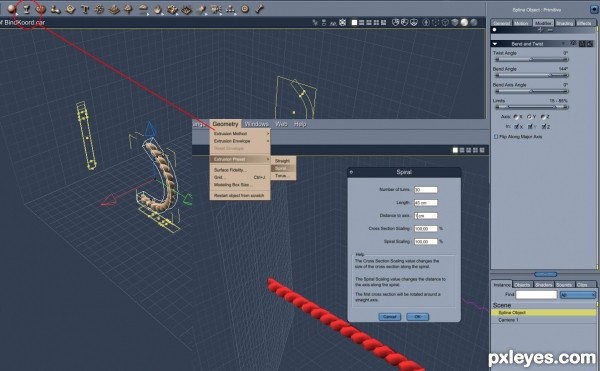This screenshot has width=600, height=371.
Task: Click the bone tool at toolbar end
Action: [x=259, y=9]
